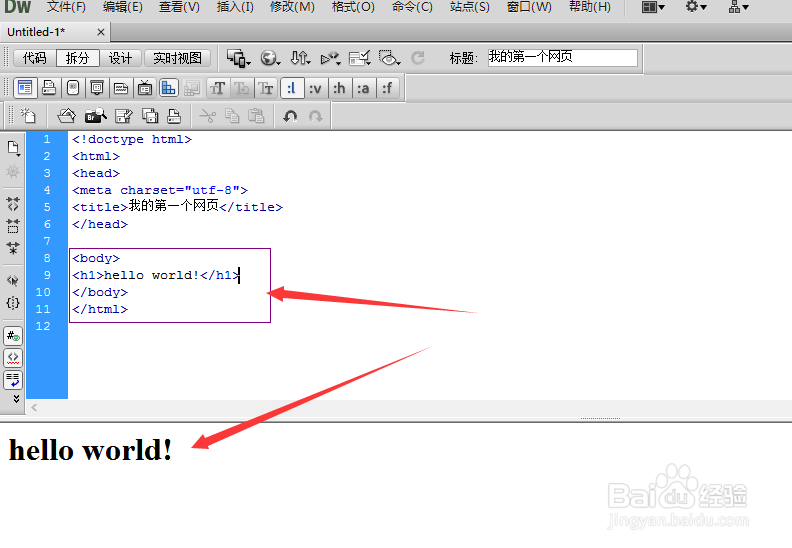Toggle display of CSS styles
The height and width of the screenshot is (548, 792).
(x=169, y=88)
